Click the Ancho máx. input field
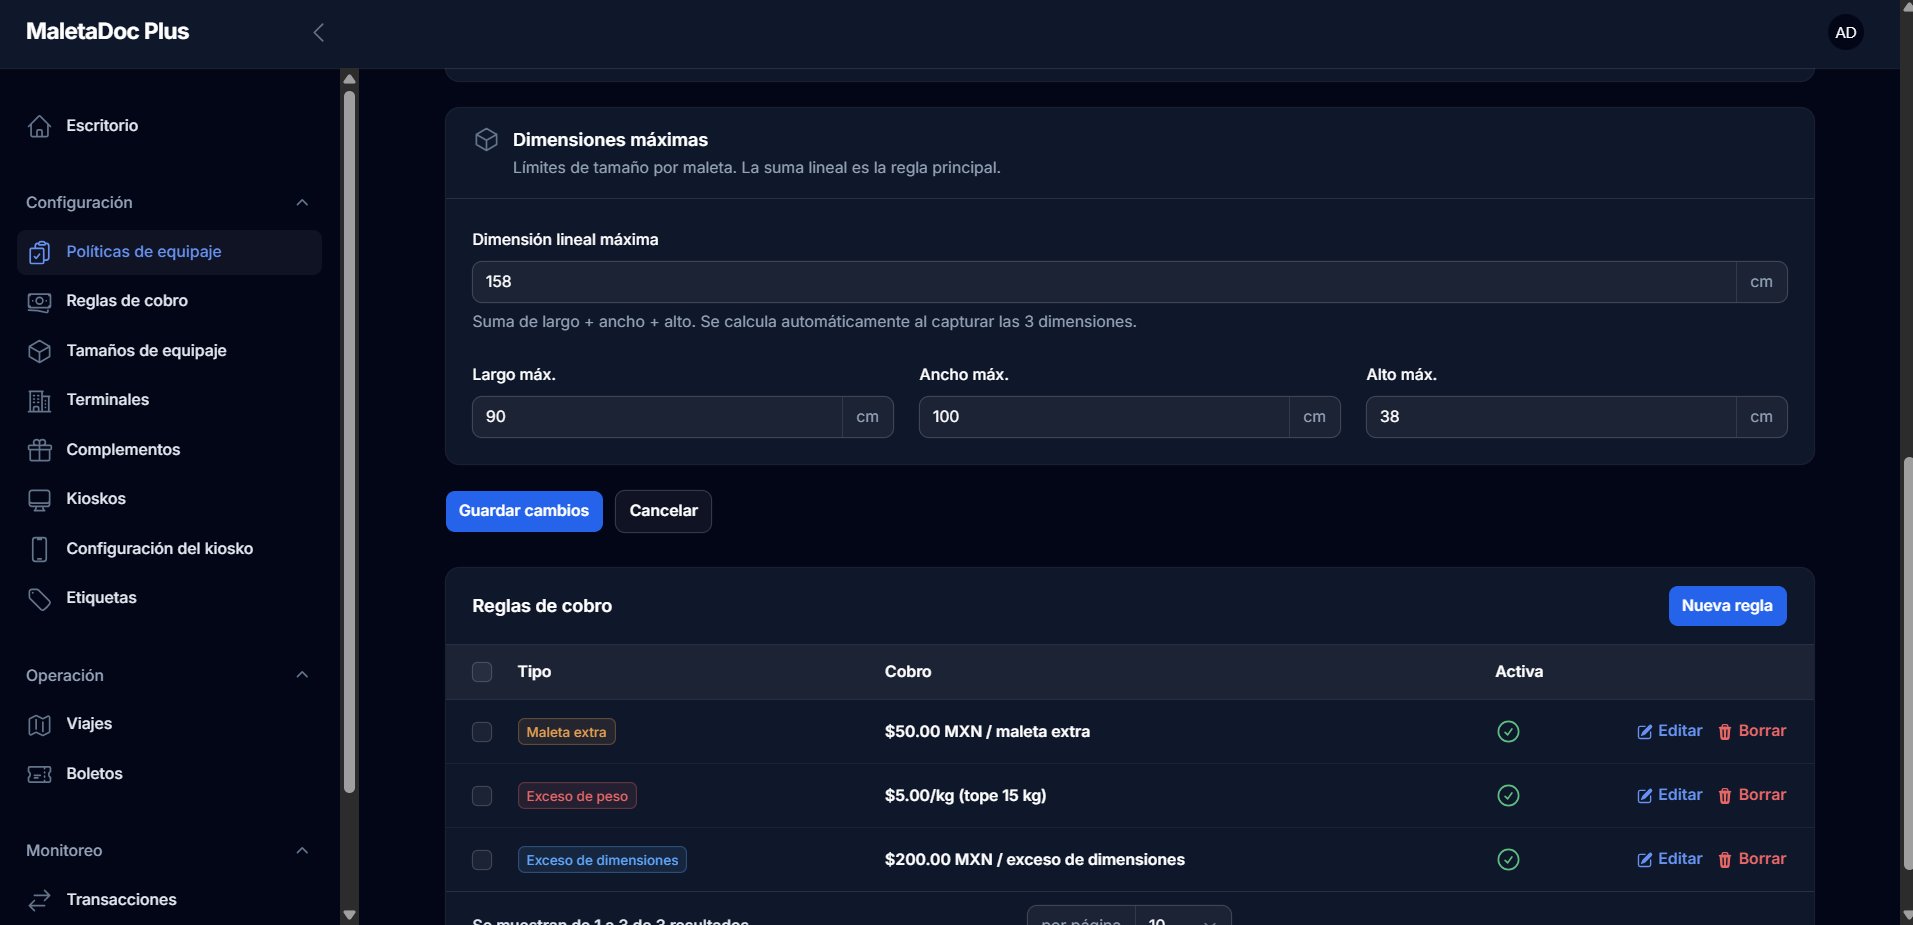The image size is (1913, 925). pos(1104,417)
